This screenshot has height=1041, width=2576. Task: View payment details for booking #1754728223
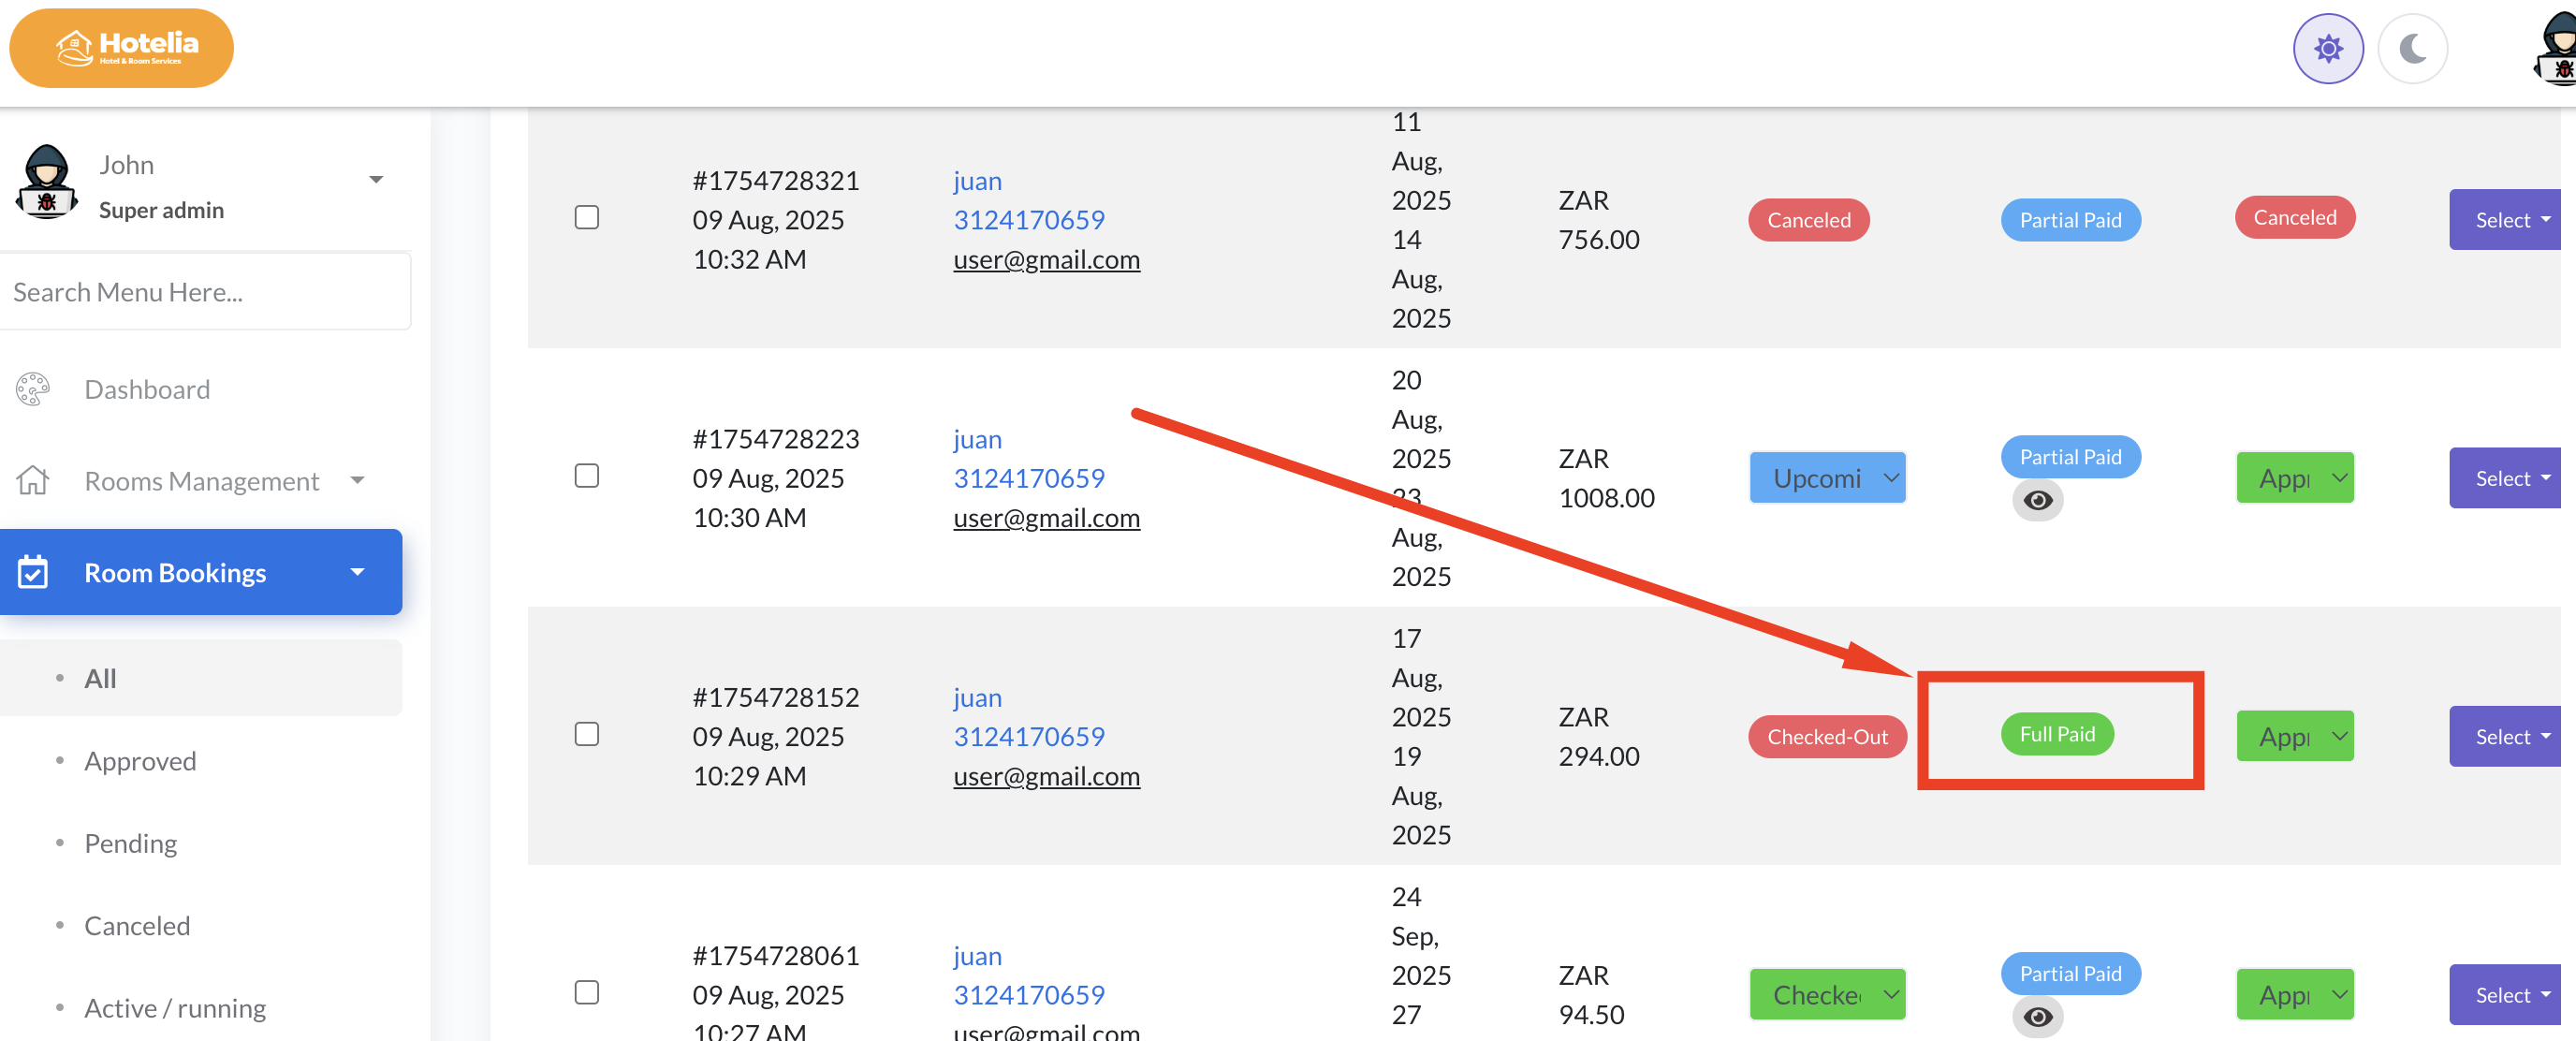2037,500
